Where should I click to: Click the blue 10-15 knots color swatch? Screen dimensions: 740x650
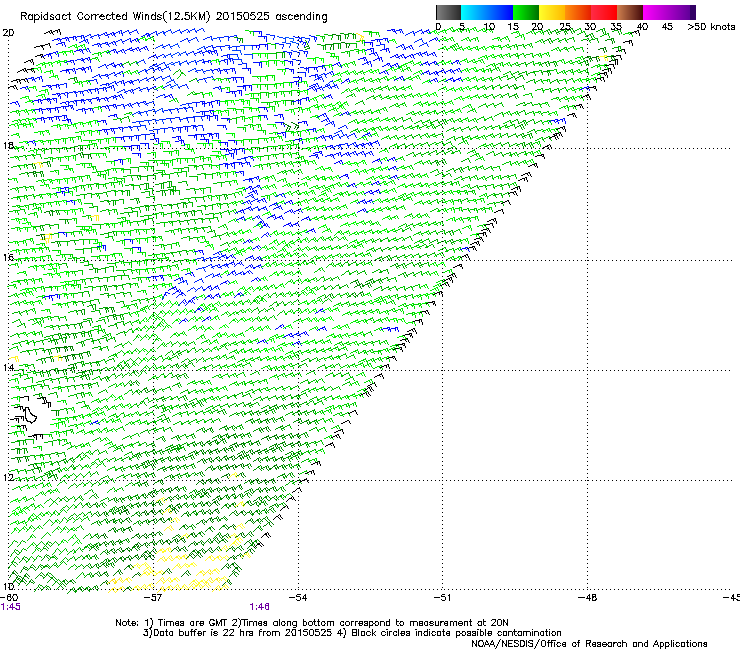tap(500, 12)
